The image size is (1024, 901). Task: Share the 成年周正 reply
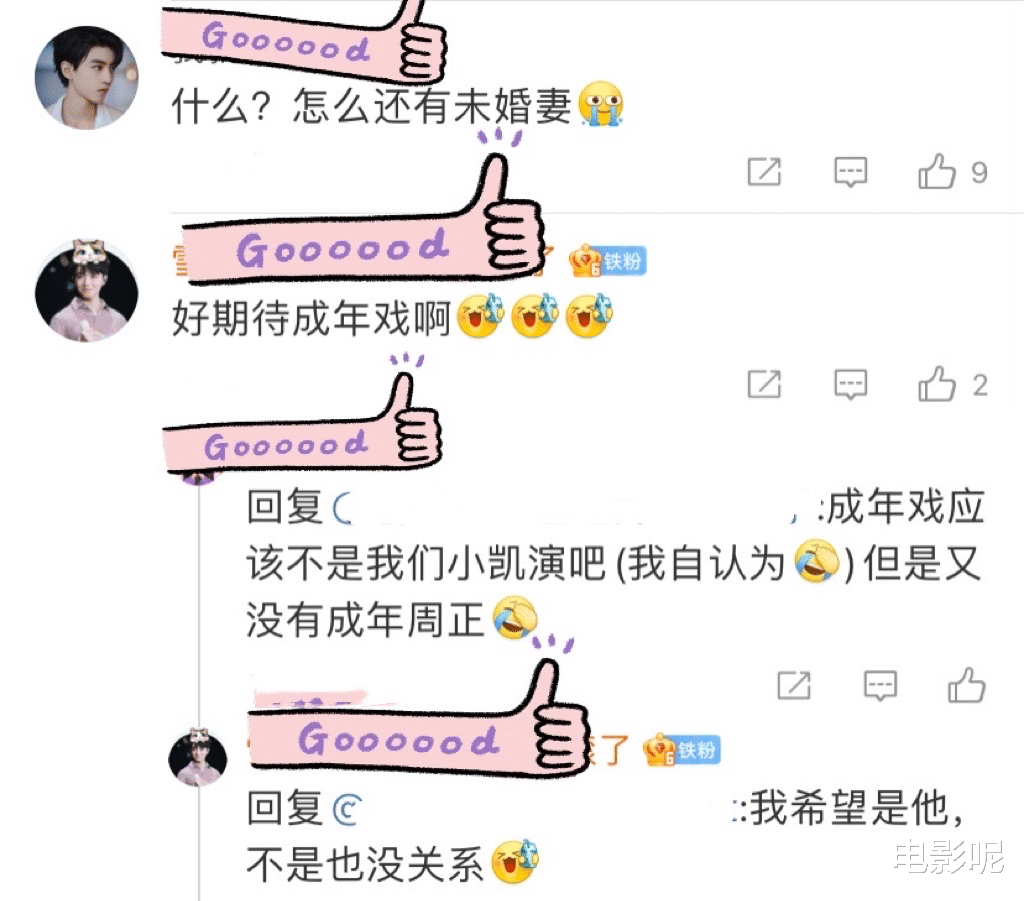793,686
